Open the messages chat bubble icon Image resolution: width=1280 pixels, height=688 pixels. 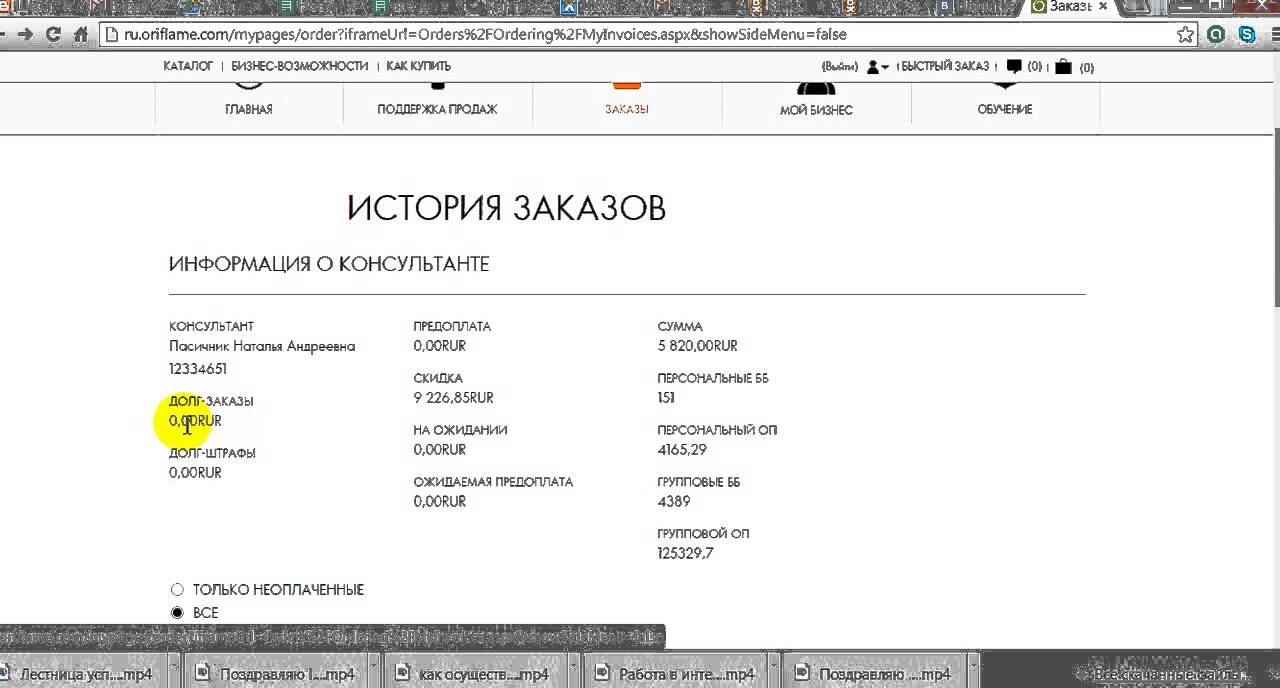coord(1014,67)
